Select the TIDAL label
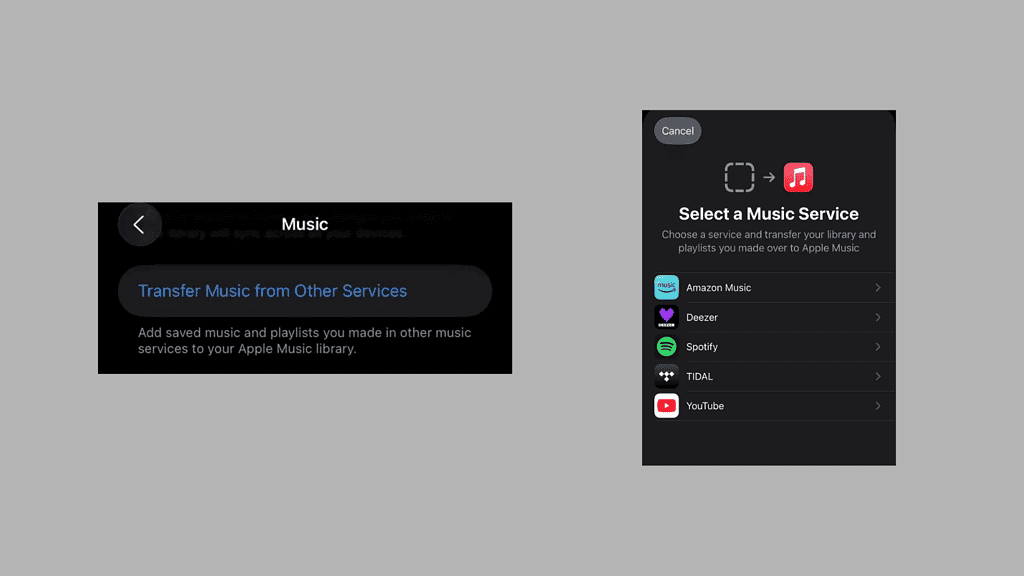 (699, 376)
